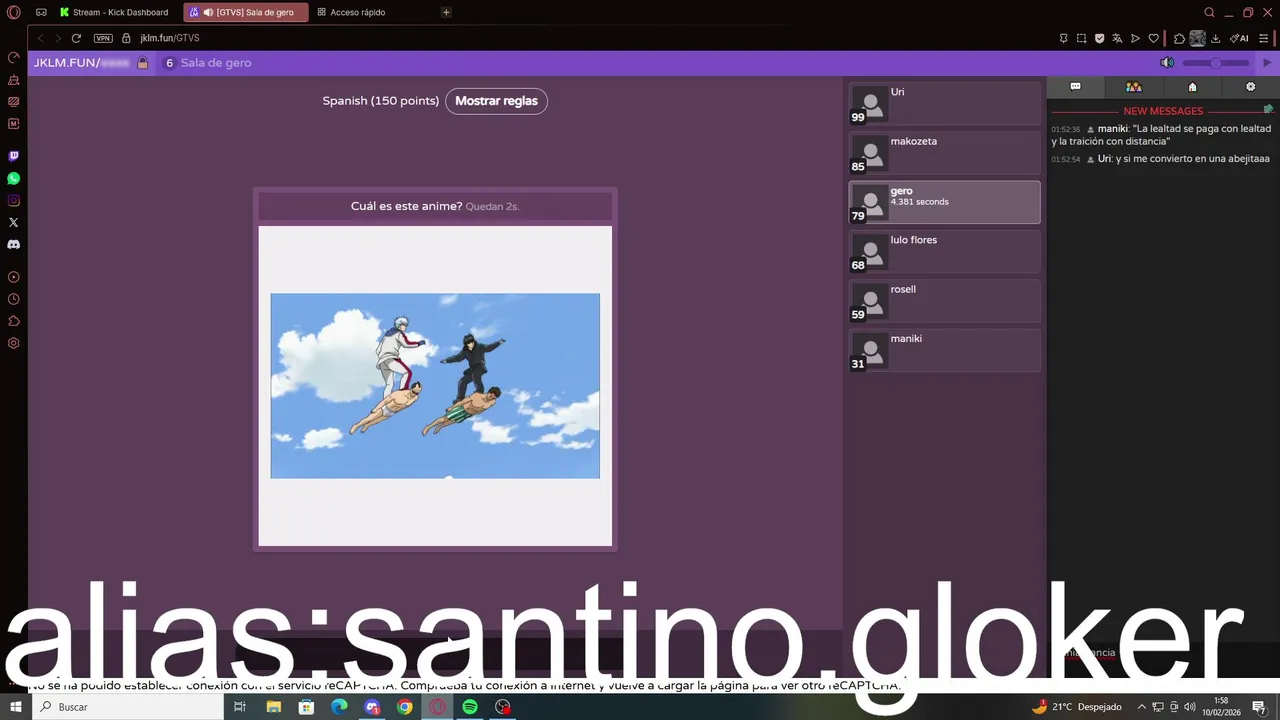Click maniki's name in chat message
Image resolution: width=1280 pixels, height=720 pixels.
1113,129
